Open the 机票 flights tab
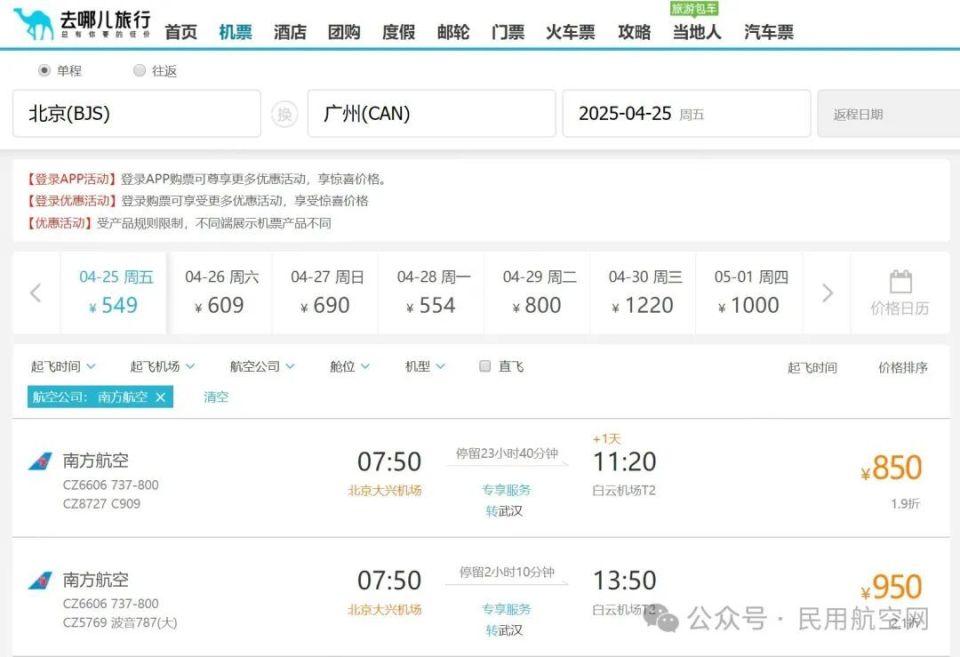Screen dimensions: 960x657 236,32
